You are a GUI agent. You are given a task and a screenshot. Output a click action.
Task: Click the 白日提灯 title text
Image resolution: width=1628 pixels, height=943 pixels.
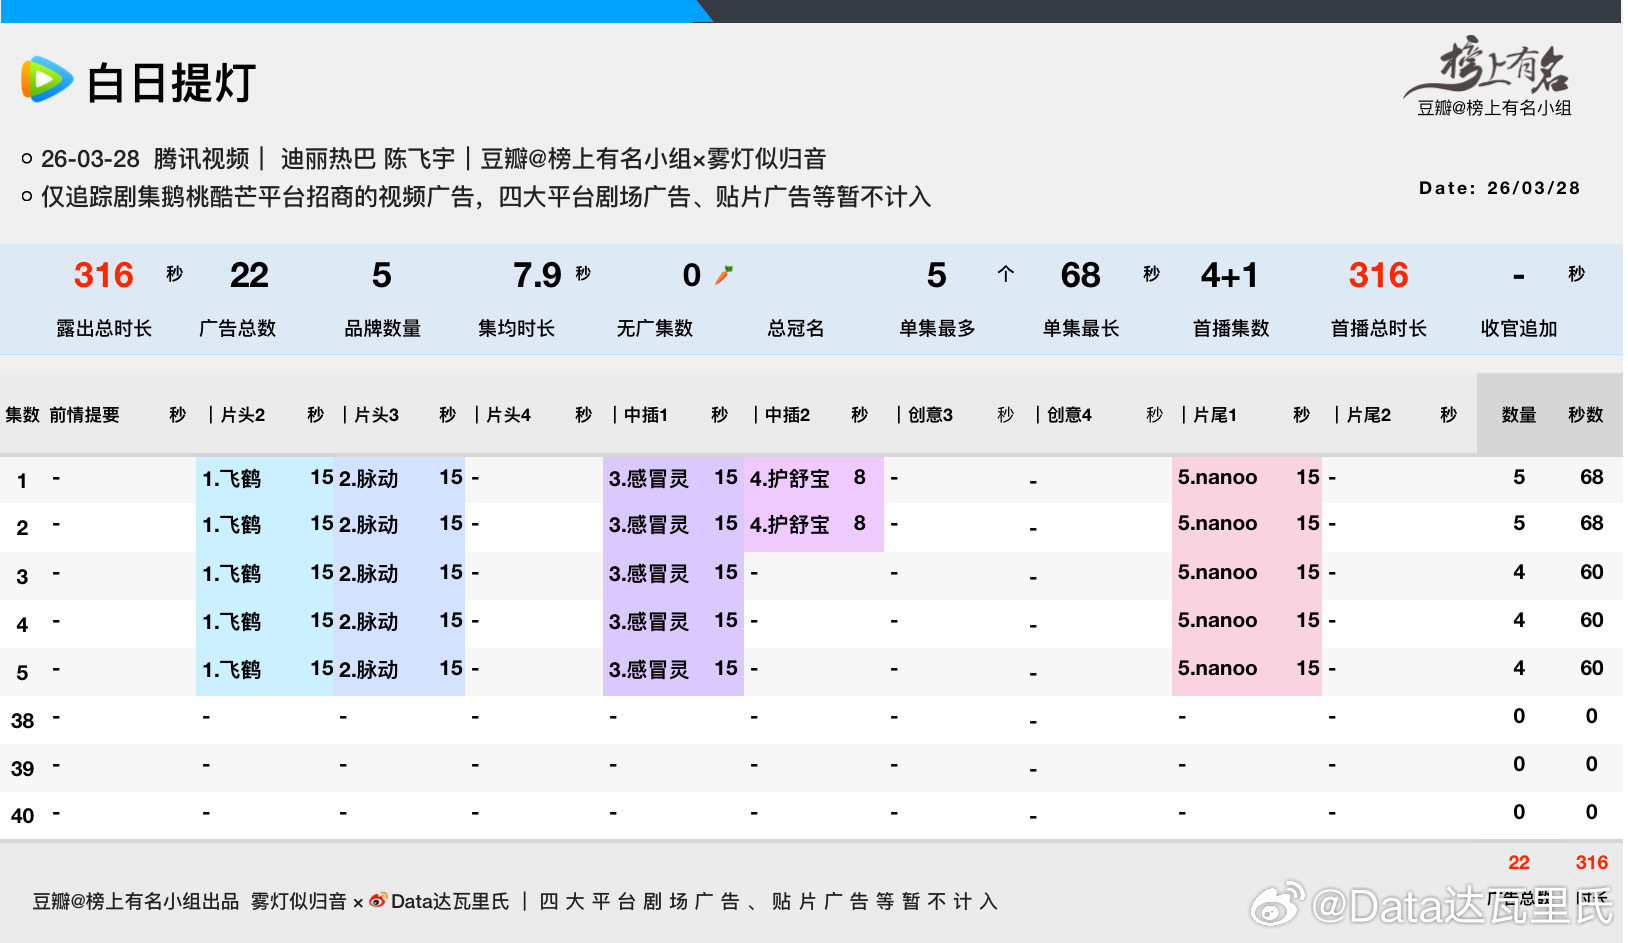tap(174, 82)
